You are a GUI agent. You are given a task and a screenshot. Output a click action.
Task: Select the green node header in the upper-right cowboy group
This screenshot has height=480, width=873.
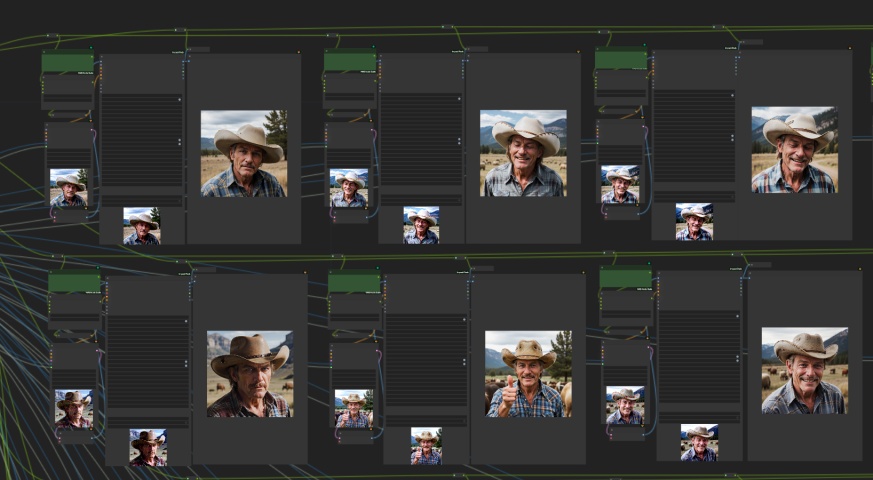[x=621, y=60]
